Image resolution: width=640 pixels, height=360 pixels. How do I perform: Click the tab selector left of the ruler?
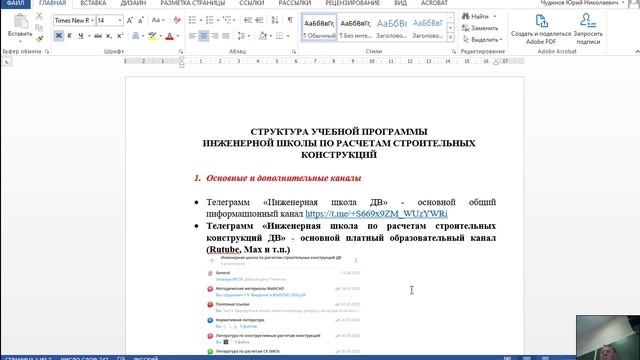point(7,62)
